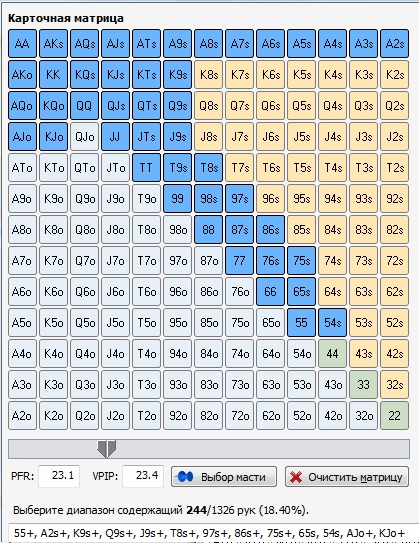Select the JTo hand cell
Image resolution: width=419 pixels, height=543 pixels.
pyautogui.click(x=115, y=168)
